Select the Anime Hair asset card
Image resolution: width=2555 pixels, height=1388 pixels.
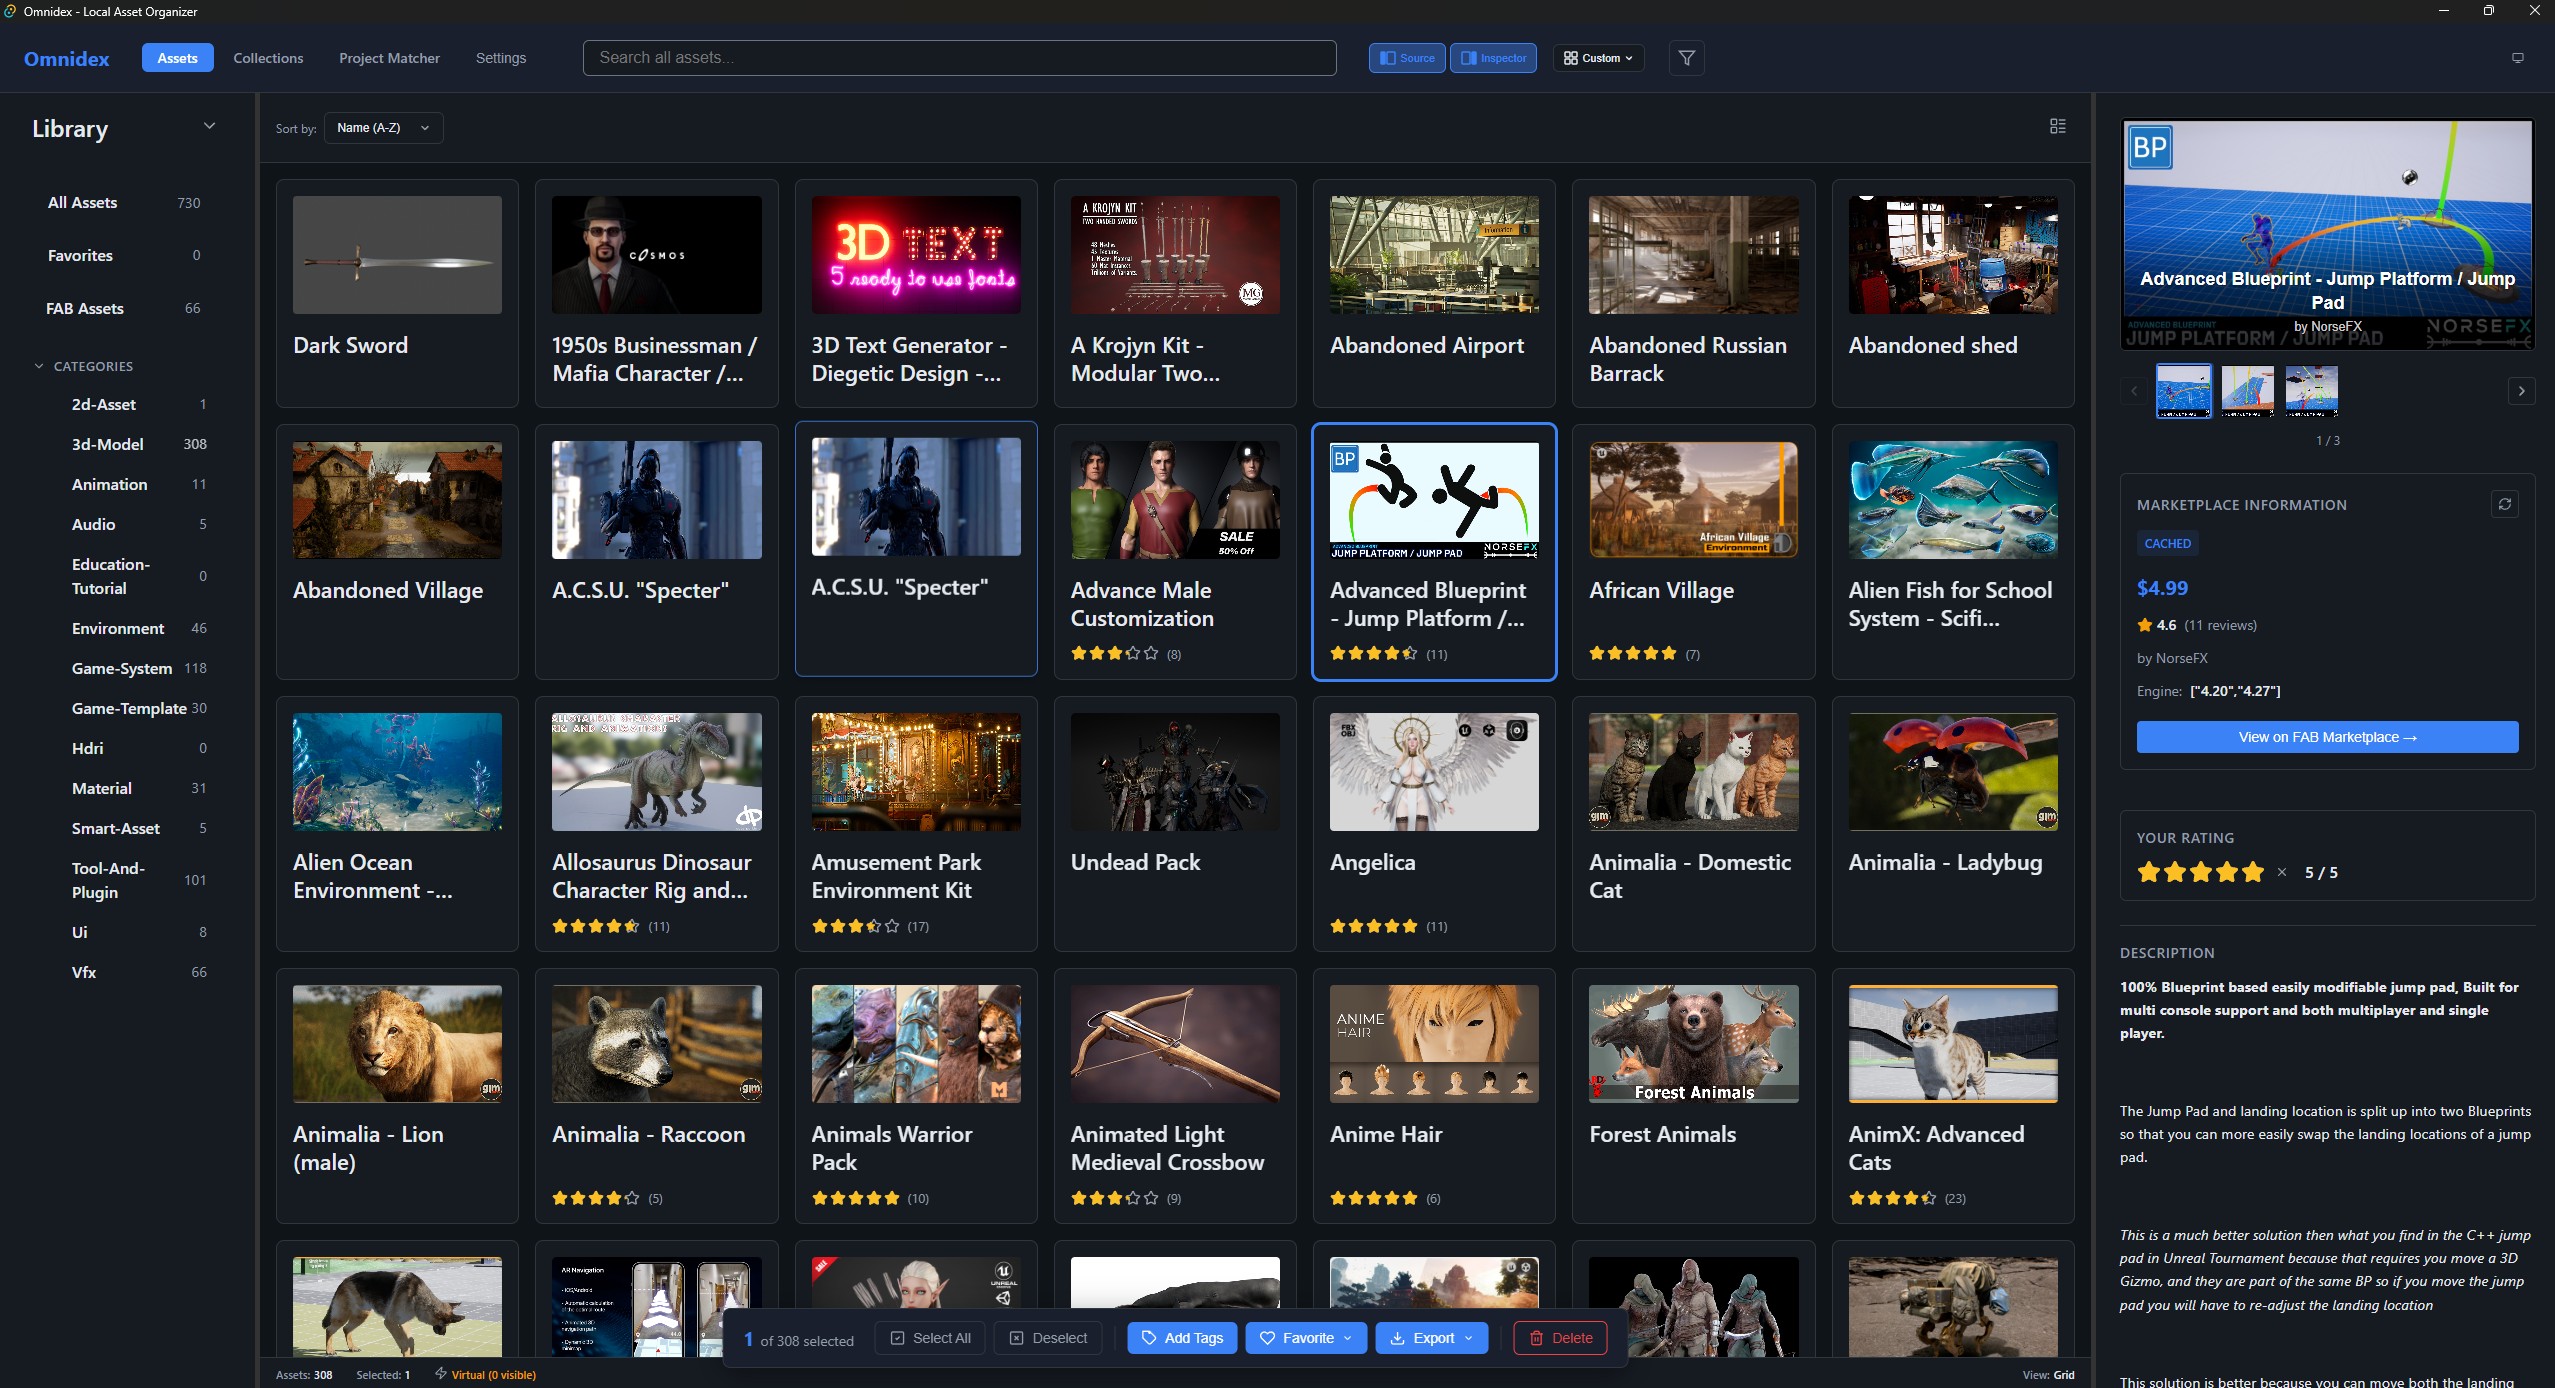point(1434,1095)
